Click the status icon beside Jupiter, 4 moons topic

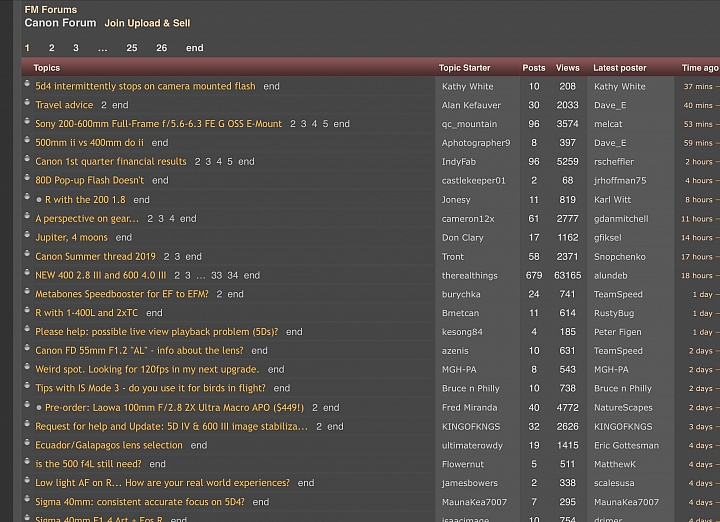pyautogui.click(x=27, y=234)
